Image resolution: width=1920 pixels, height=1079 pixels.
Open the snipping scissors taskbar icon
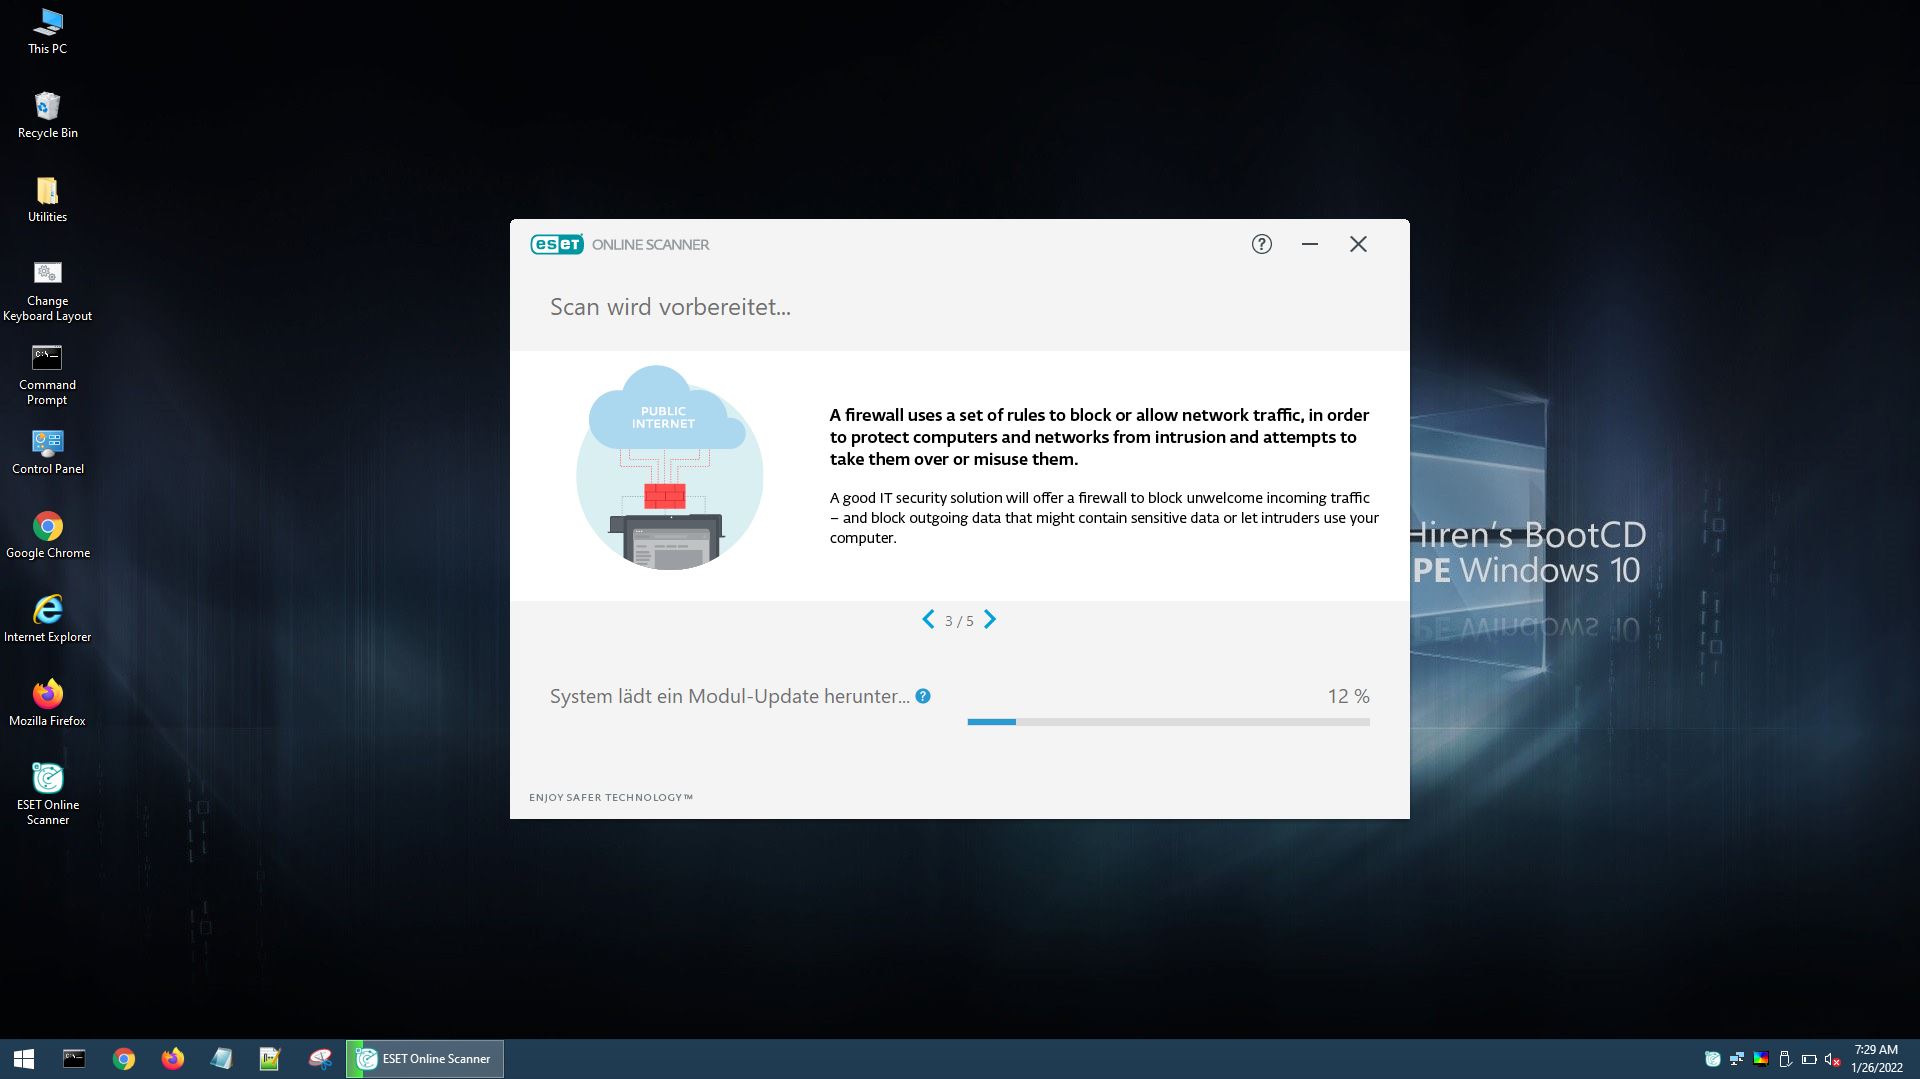point(320,1059)
